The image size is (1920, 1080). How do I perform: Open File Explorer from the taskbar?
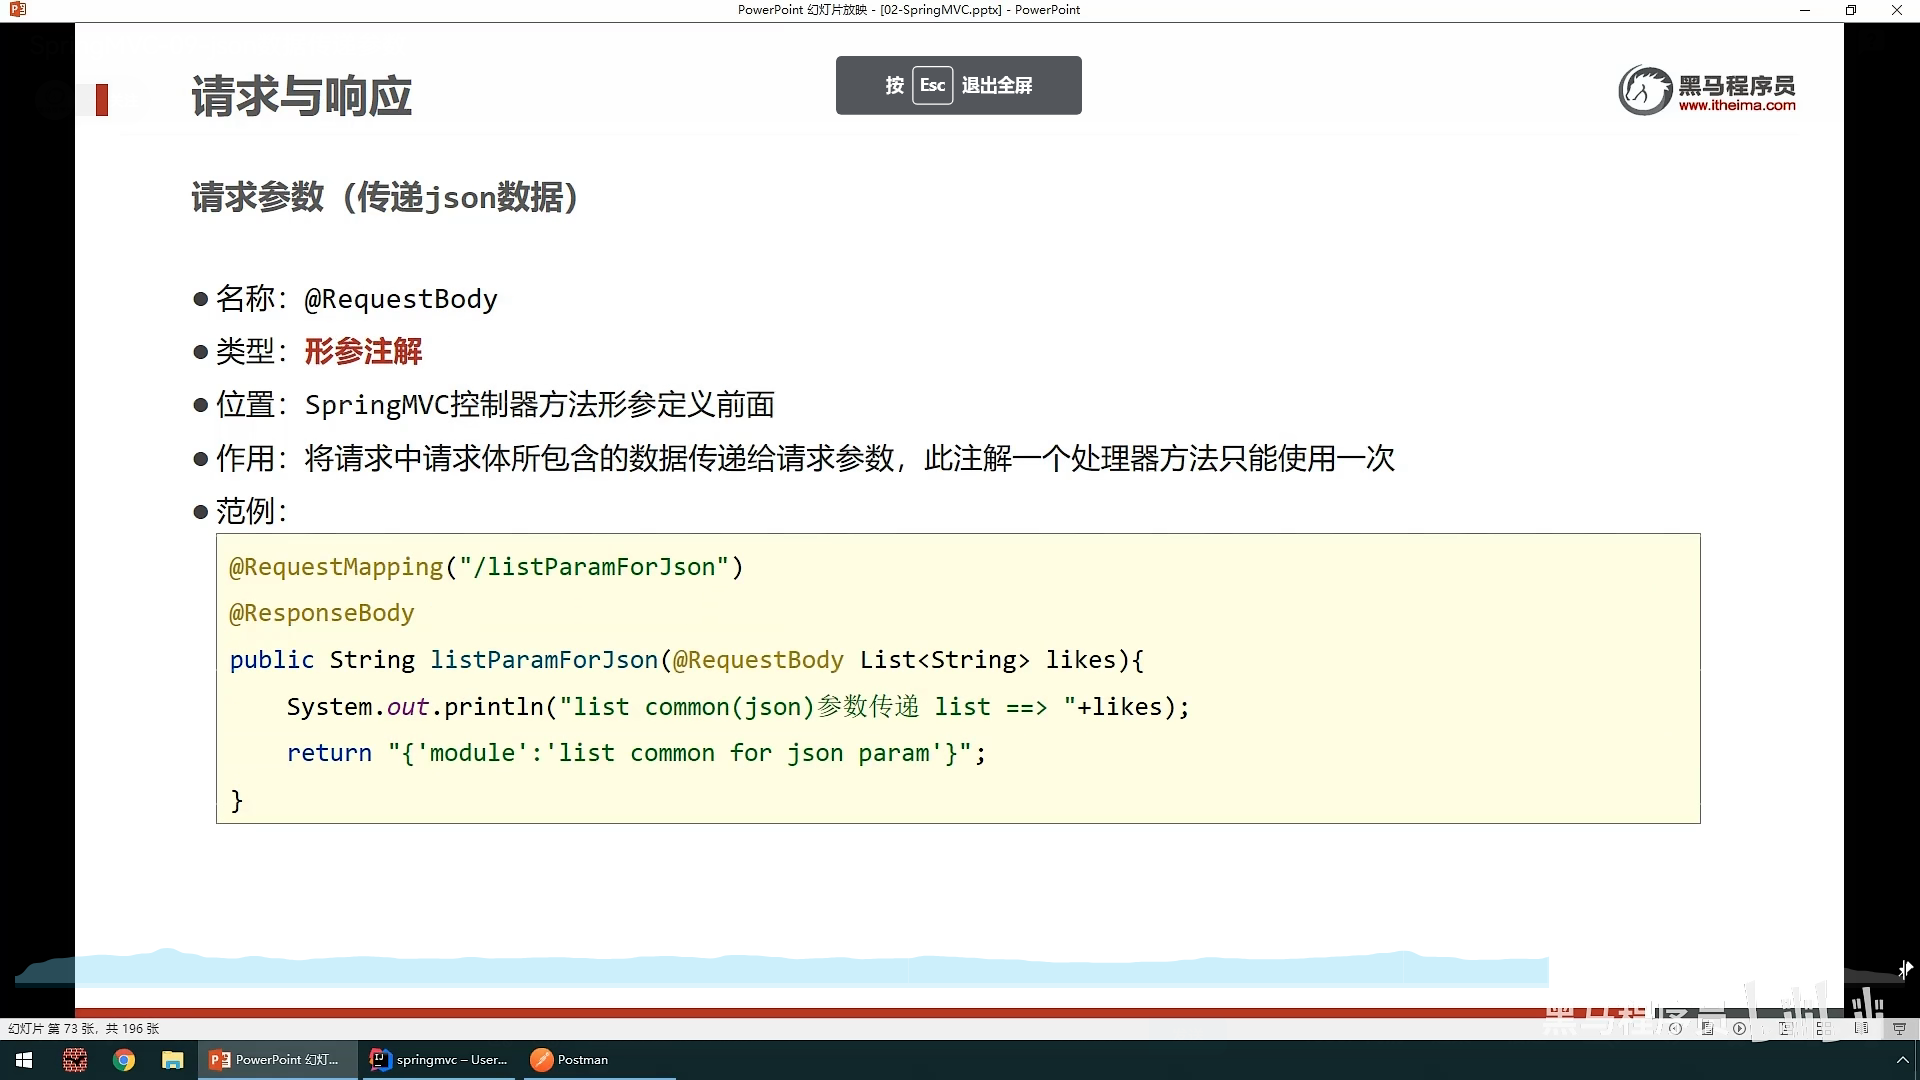click(x=173, y=1060)
